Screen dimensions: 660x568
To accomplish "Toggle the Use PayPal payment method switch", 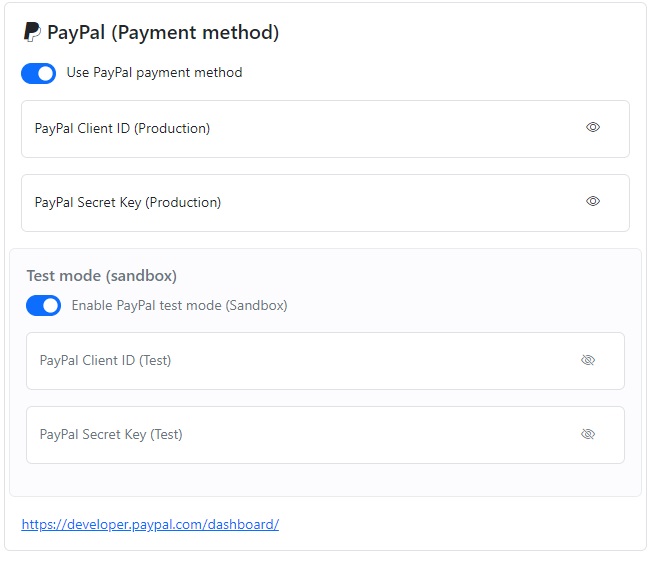I will (38, 73).
